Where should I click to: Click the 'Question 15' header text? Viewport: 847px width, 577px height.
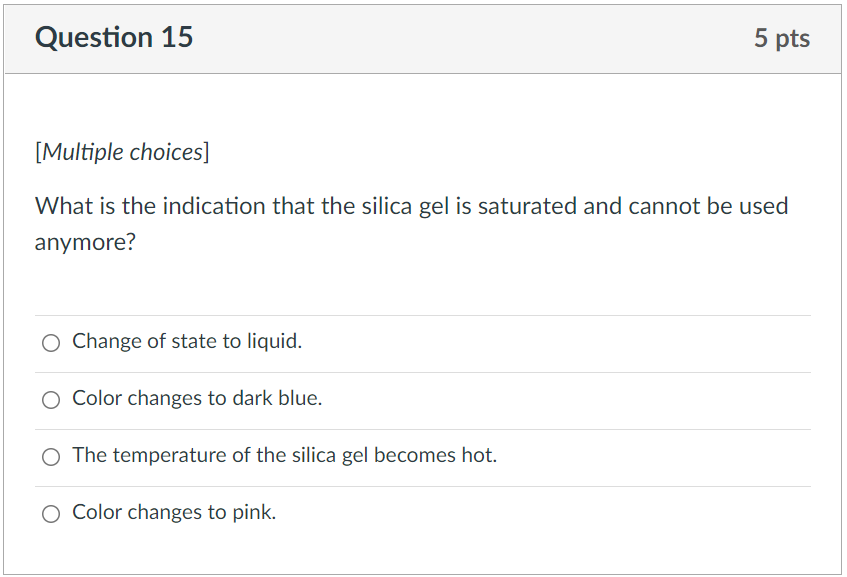(x=114, y=38)
